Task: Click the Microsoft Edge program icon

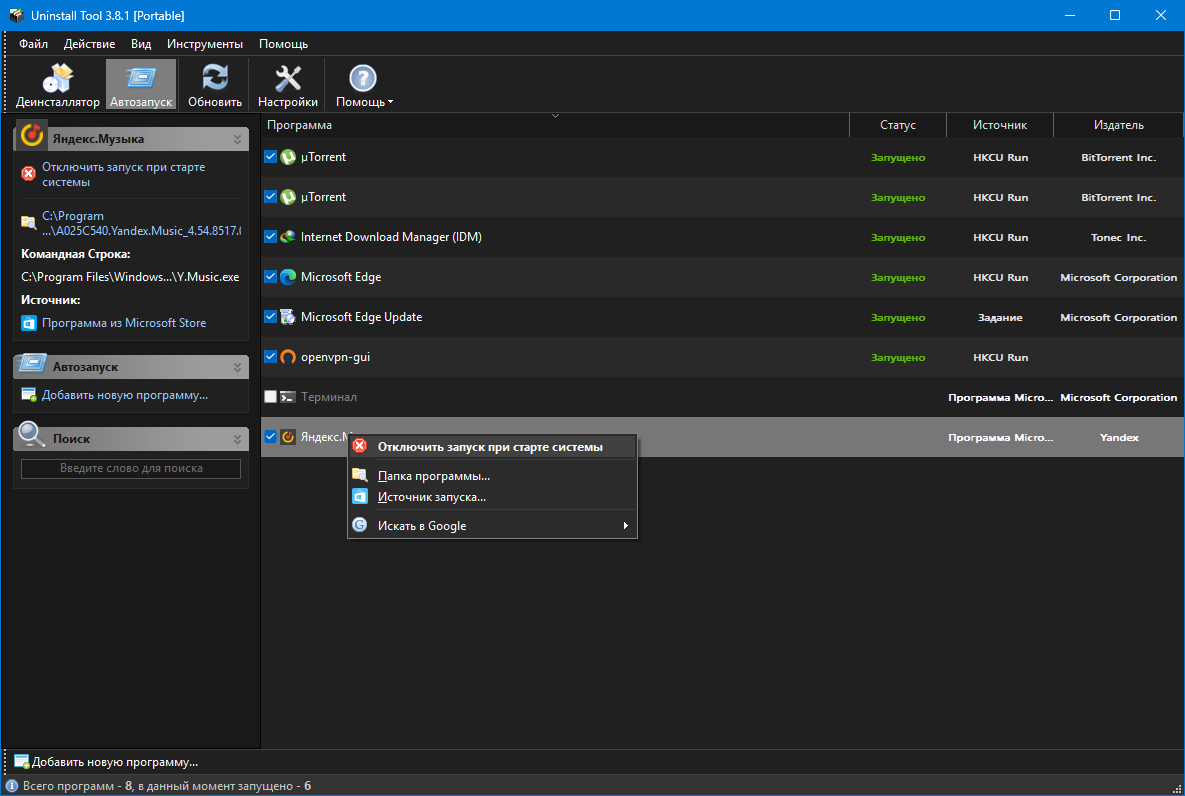Action: tap(288, 277)
